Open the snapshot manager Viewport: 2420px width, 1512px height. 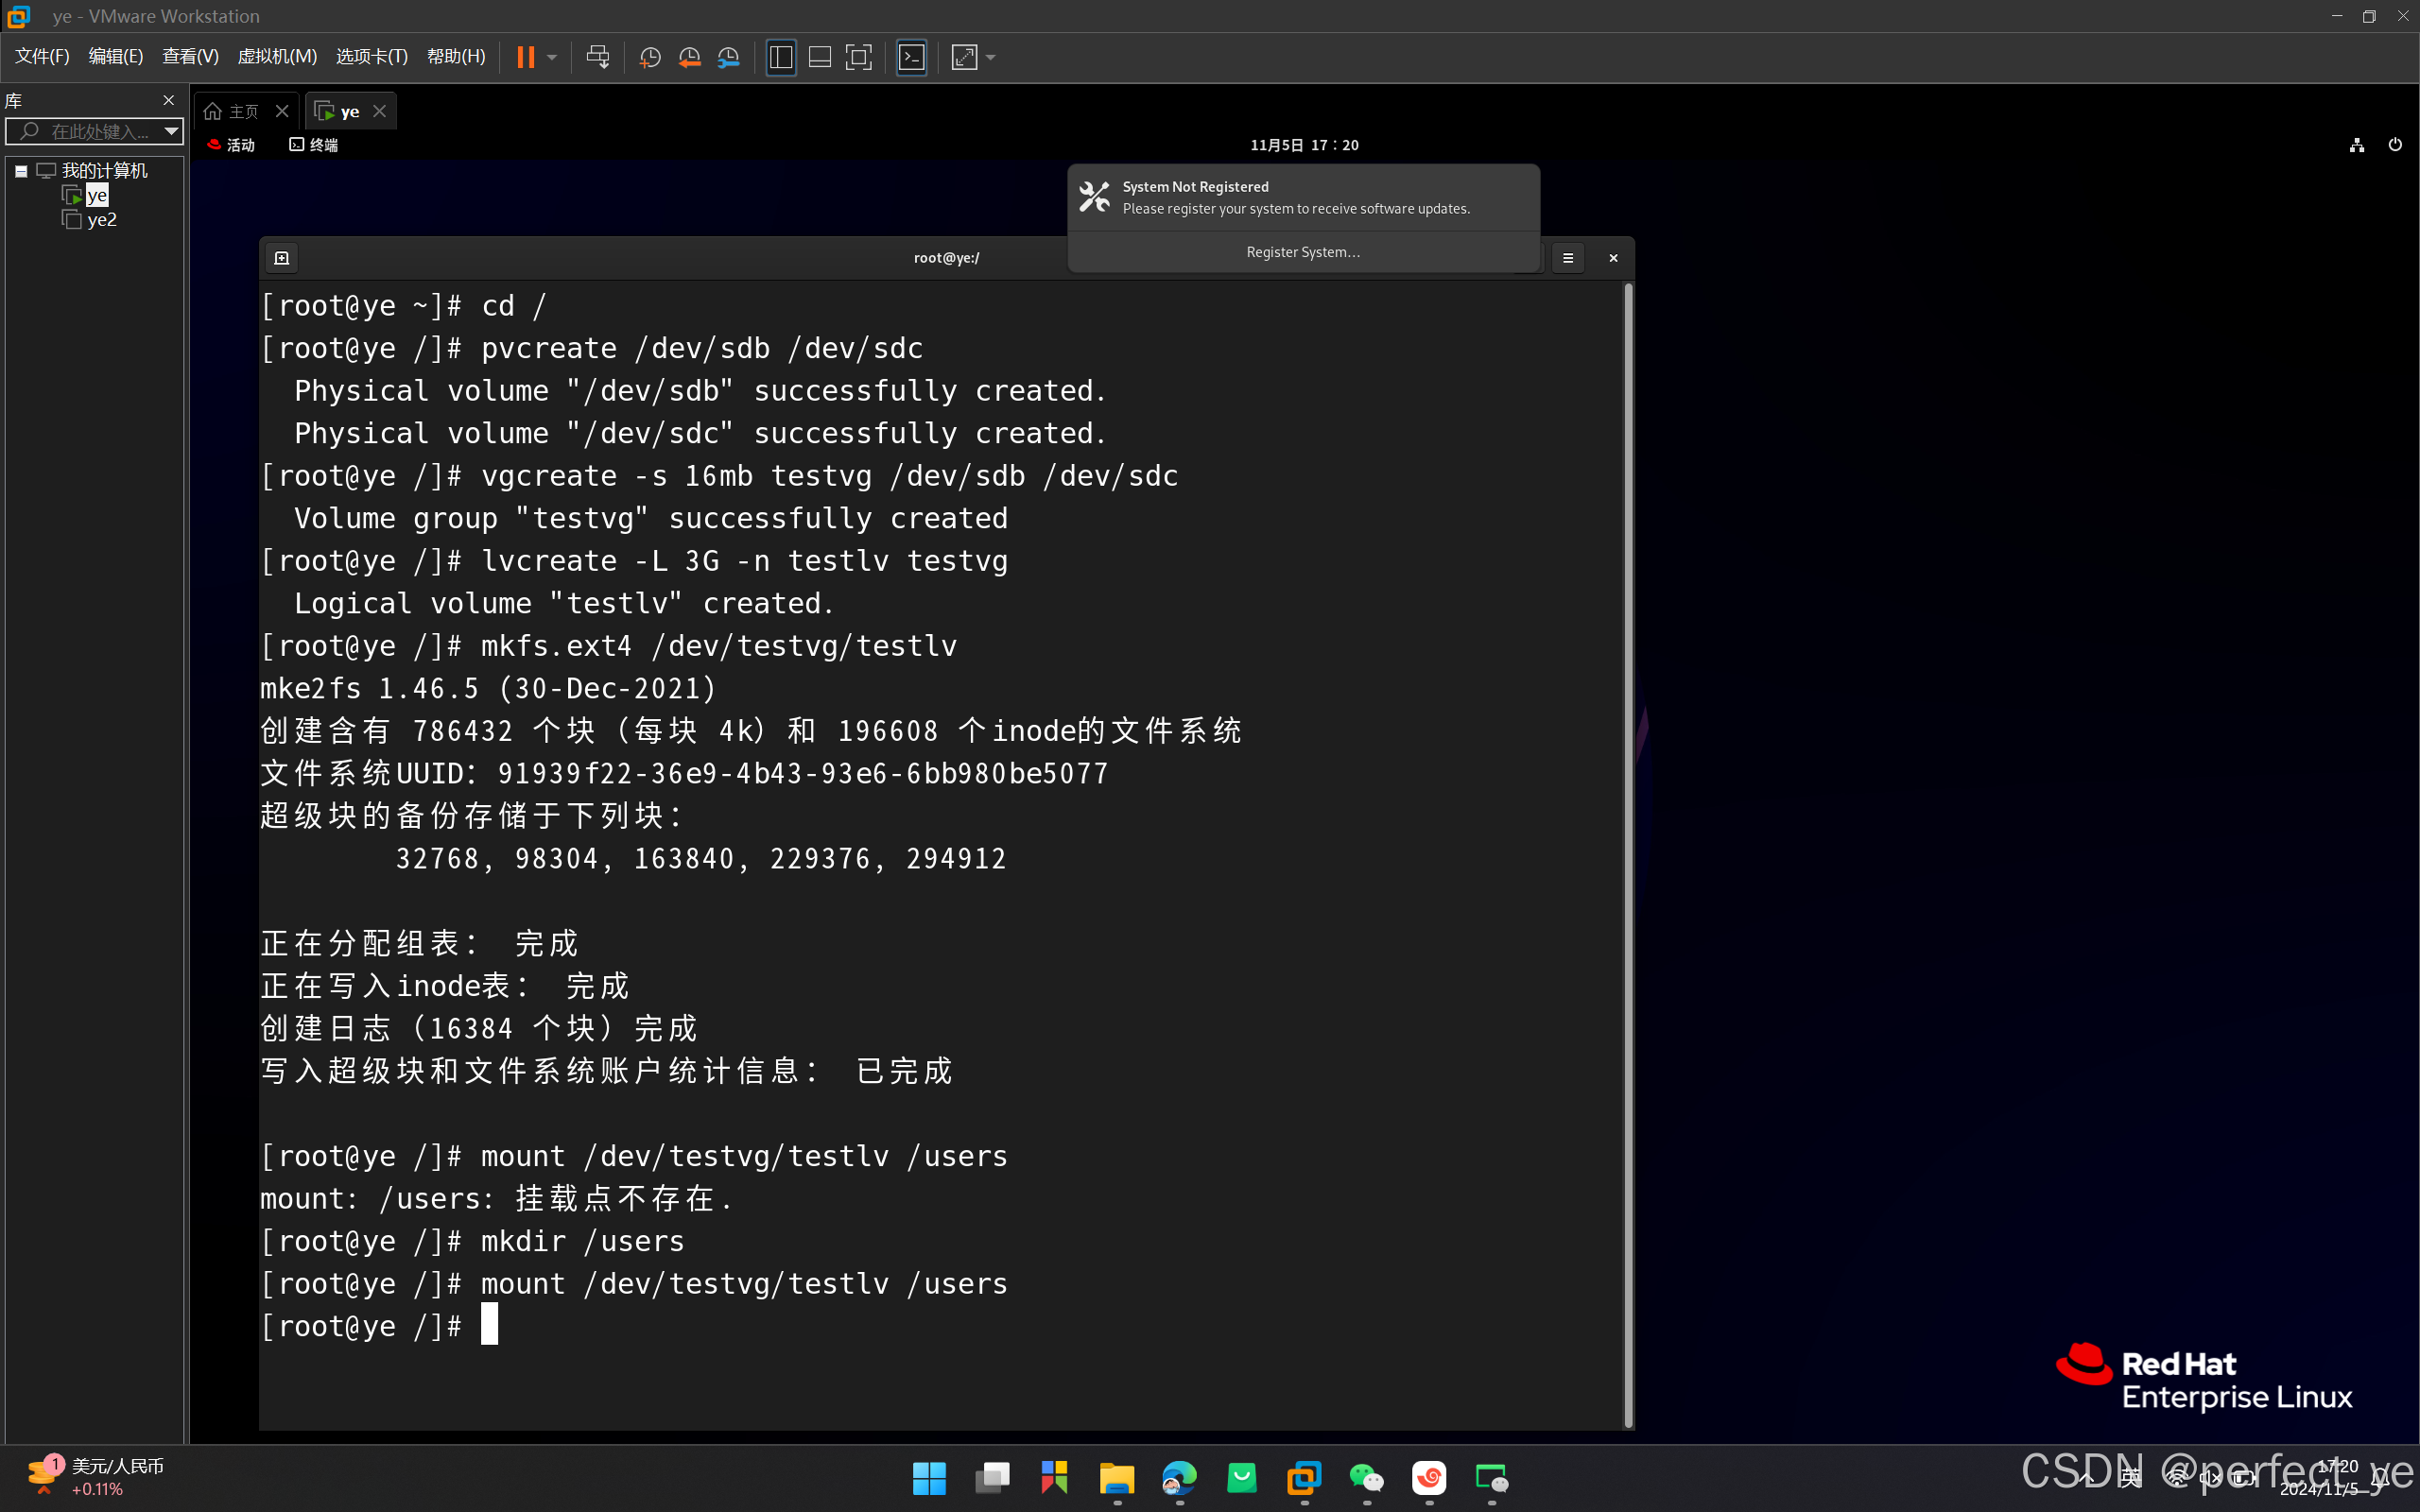729,57
